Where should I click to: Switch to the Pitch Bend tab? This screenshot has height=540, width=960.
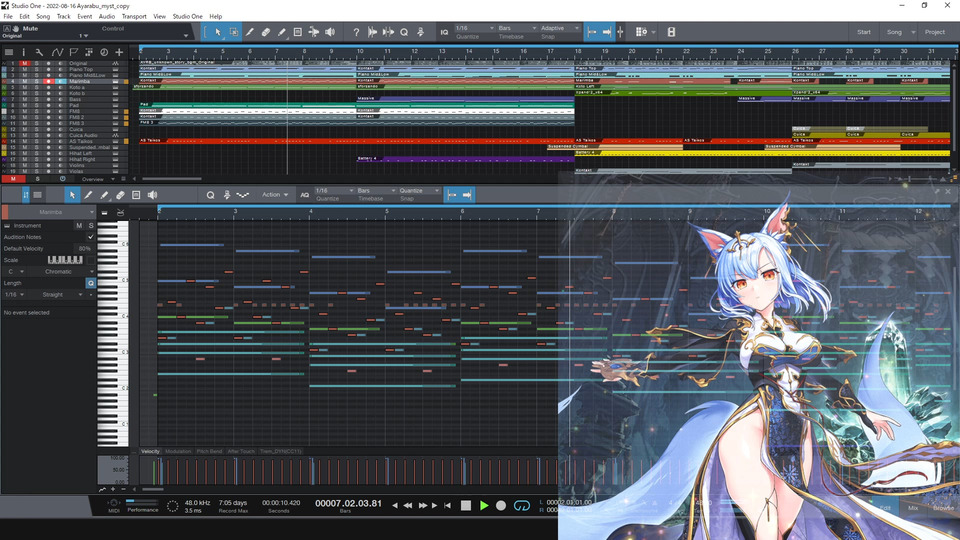click(x=209, y=451)
